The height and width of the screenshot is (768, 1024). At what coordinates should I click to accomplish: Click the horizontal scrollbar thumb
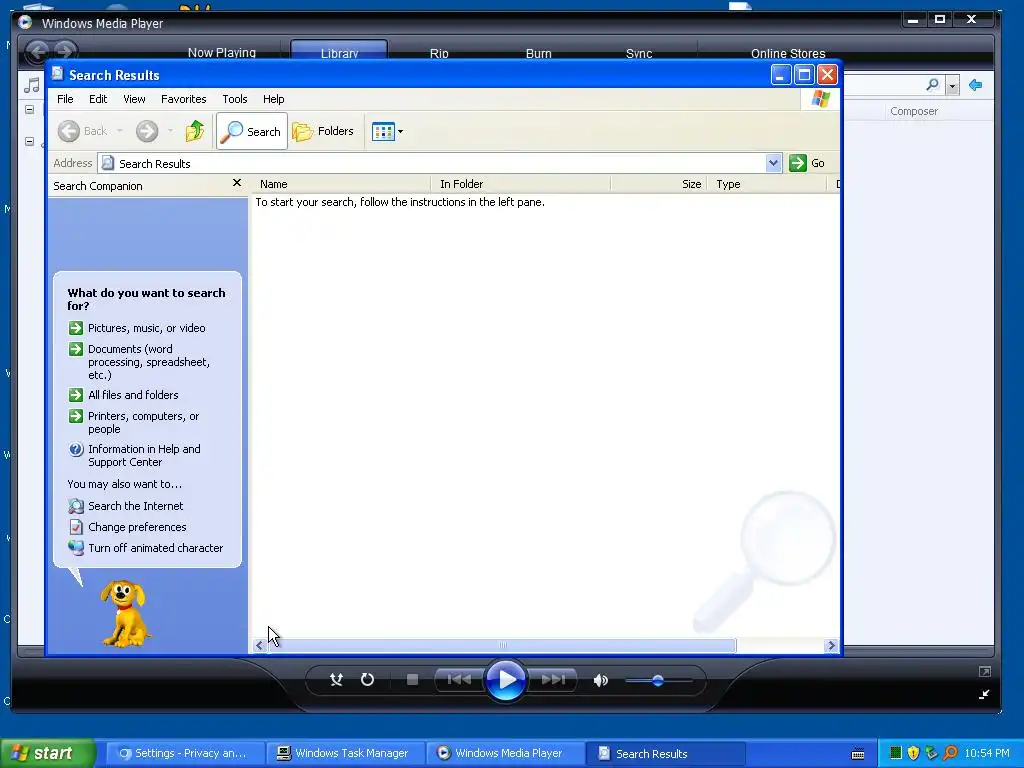coord(502,646)
